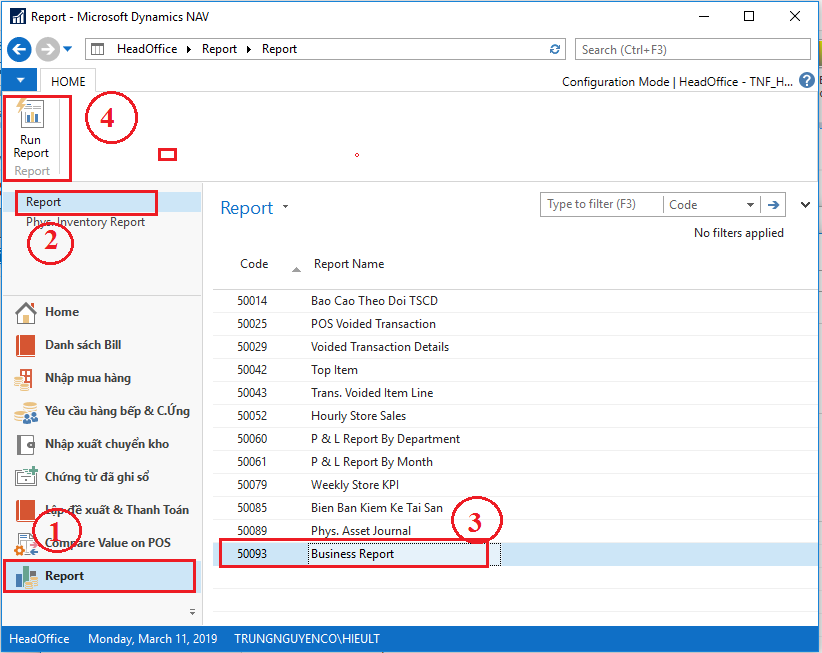Screen dimensions: 822x653
Task: Open the Report page title dropdown
Action: (x=285, y=207)
